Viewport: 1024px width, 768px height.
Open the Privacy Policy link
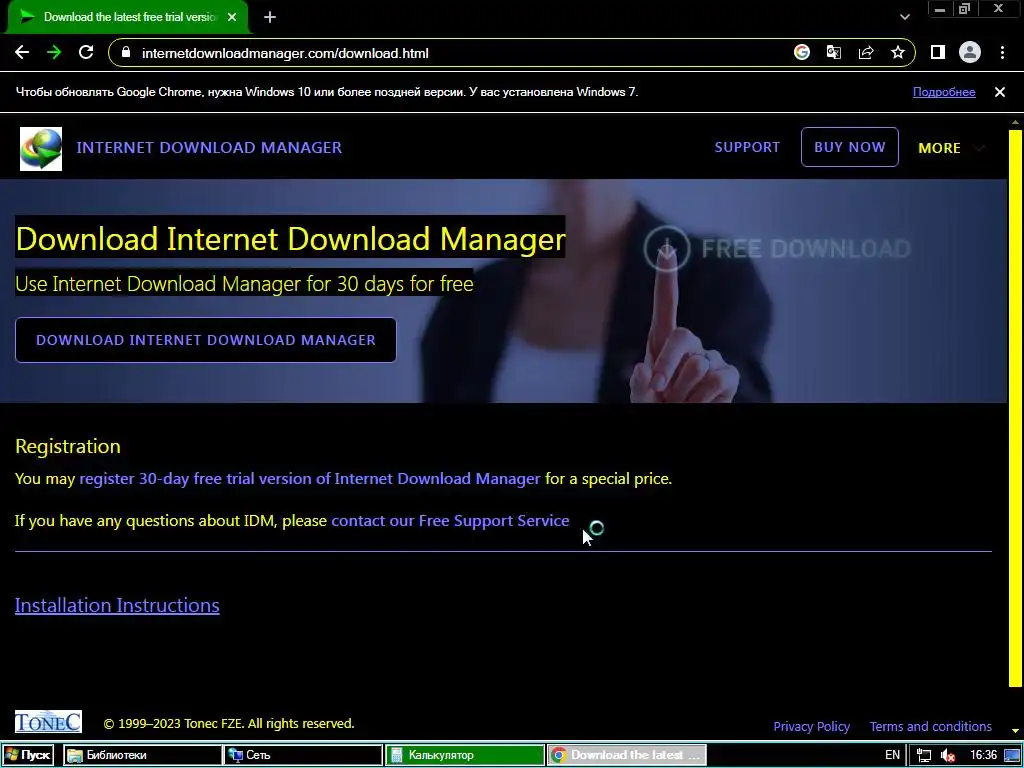pyautogui.click(x=811, y=726)
